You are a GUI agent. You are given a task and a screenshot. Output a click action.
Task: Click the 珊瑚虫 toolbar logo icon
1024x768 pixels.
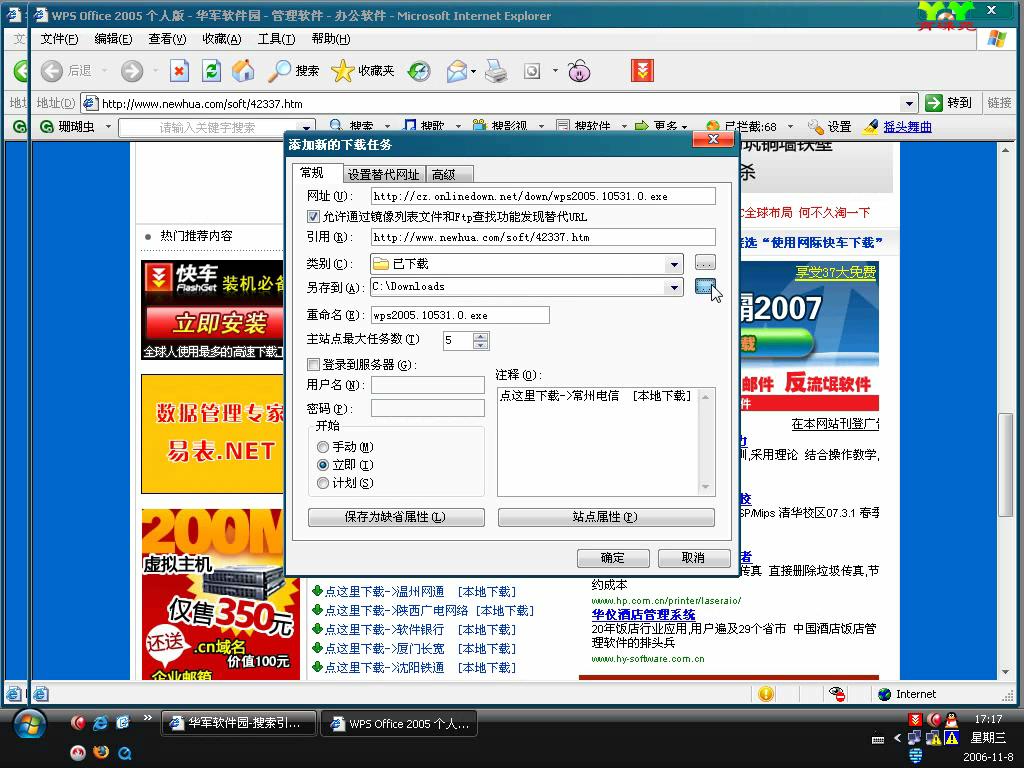point(47,127)
